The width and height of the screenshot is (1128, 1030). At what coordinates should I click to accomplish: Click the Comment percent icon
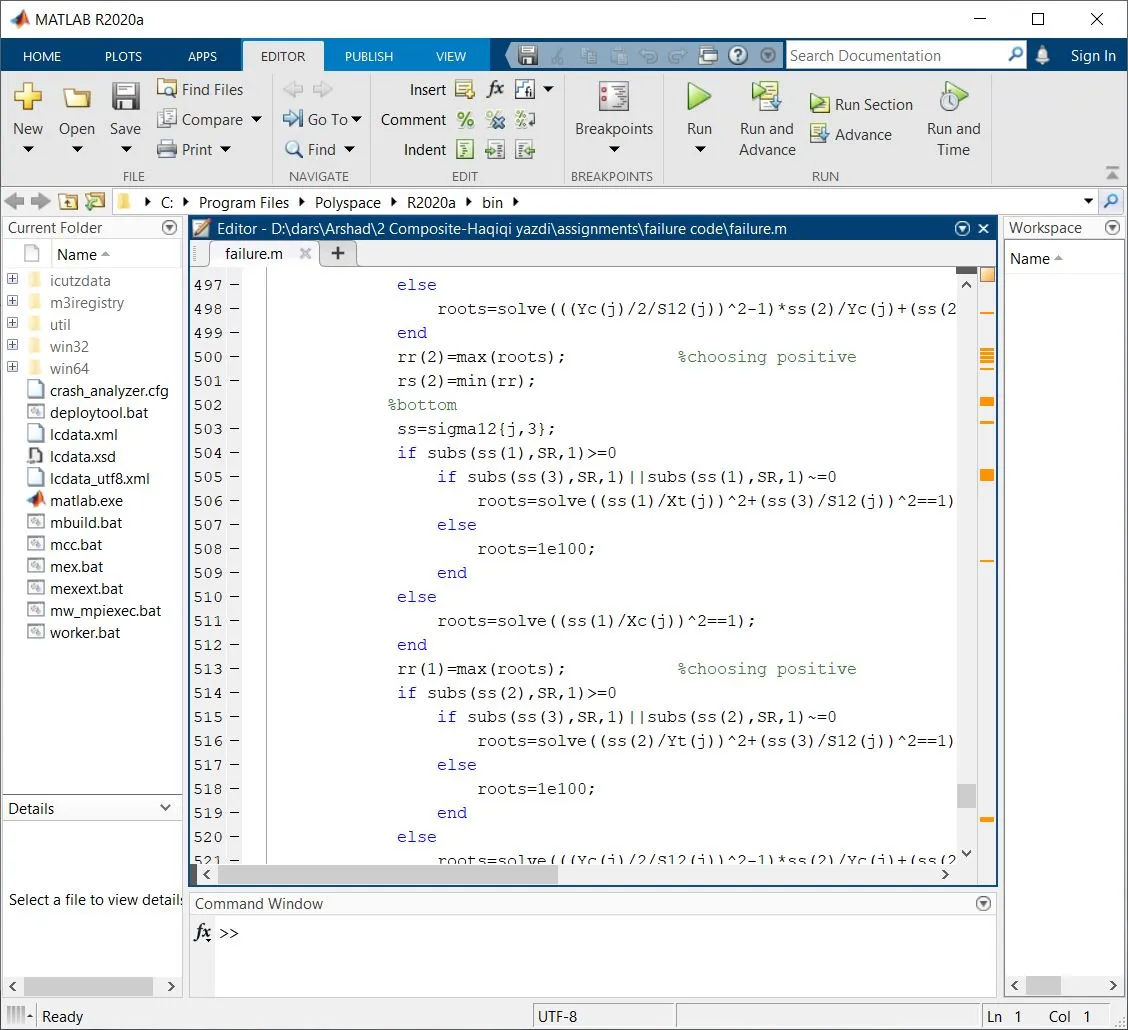[x=465, y=120]
